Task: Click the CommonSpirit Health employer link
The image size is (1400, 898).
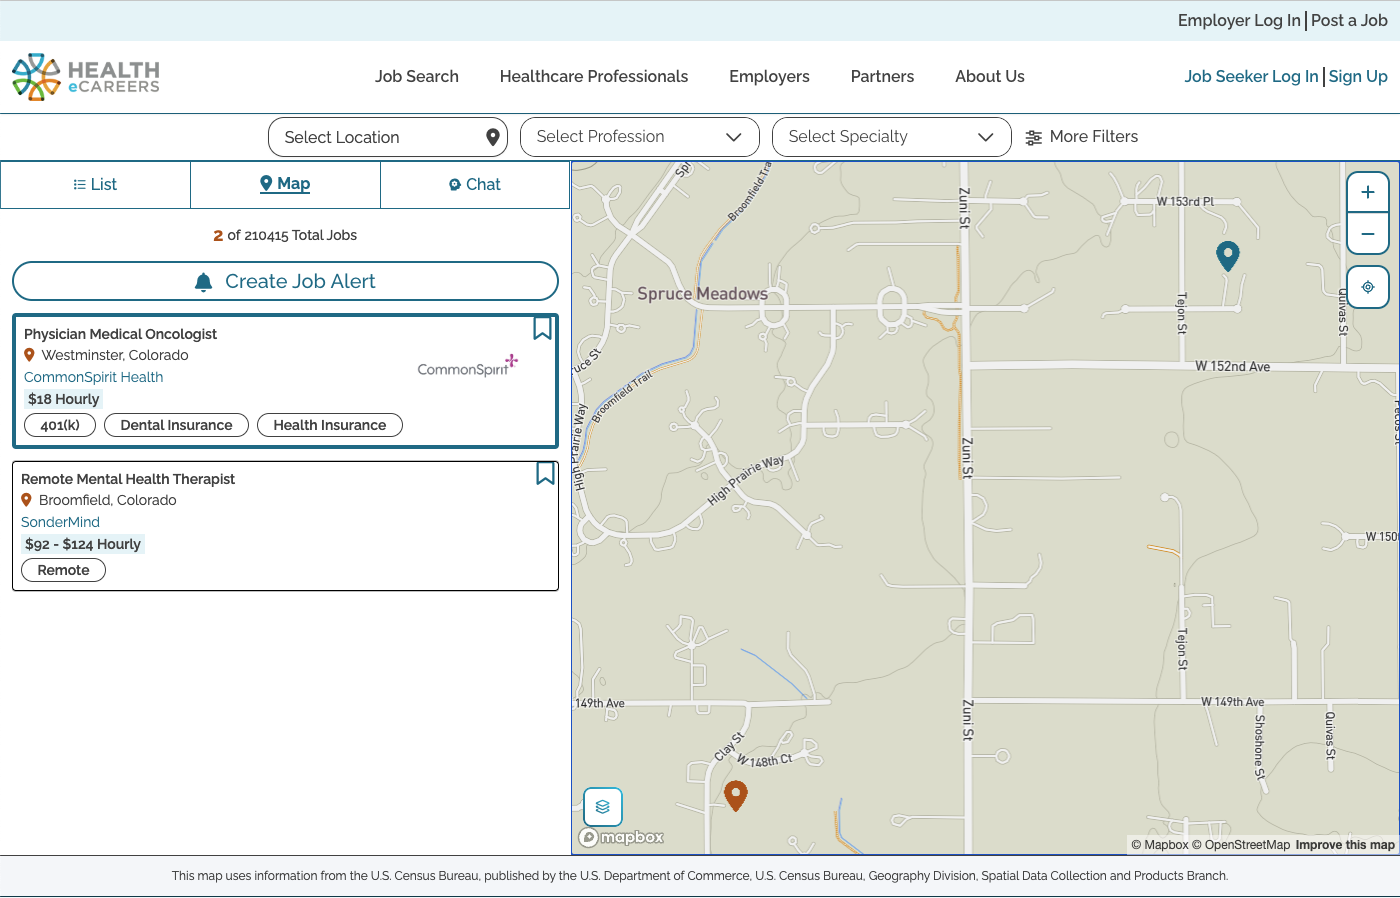Action: tap(93, 377)
